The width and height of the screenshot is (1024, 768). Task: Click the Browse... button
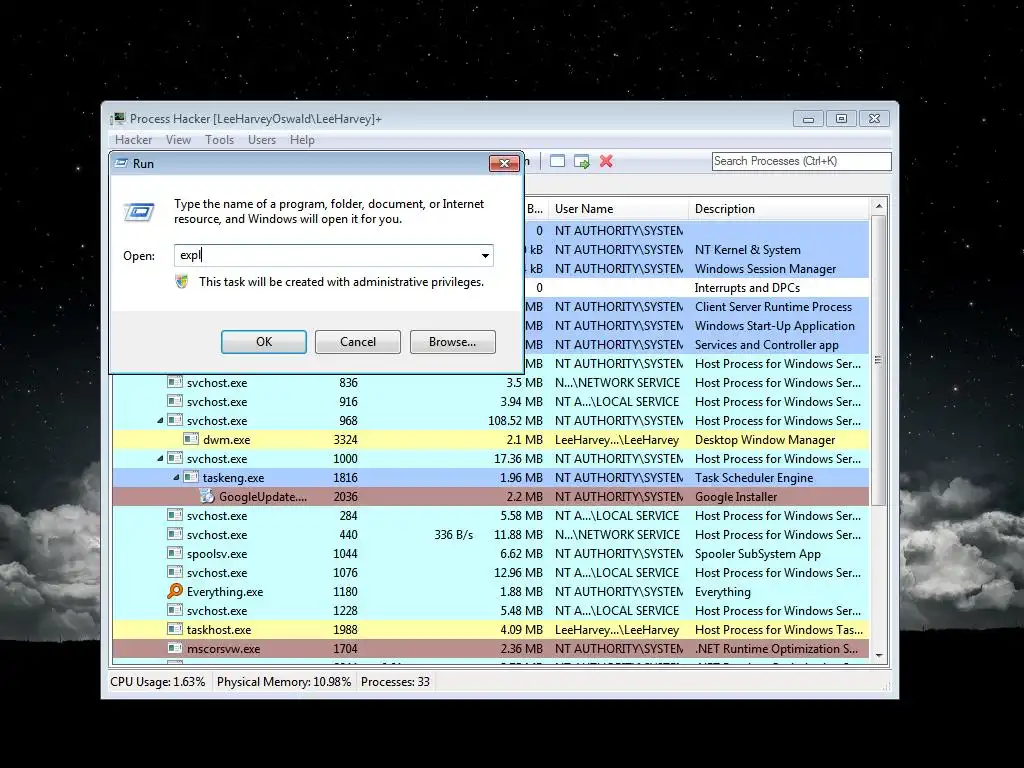point(453,342)
